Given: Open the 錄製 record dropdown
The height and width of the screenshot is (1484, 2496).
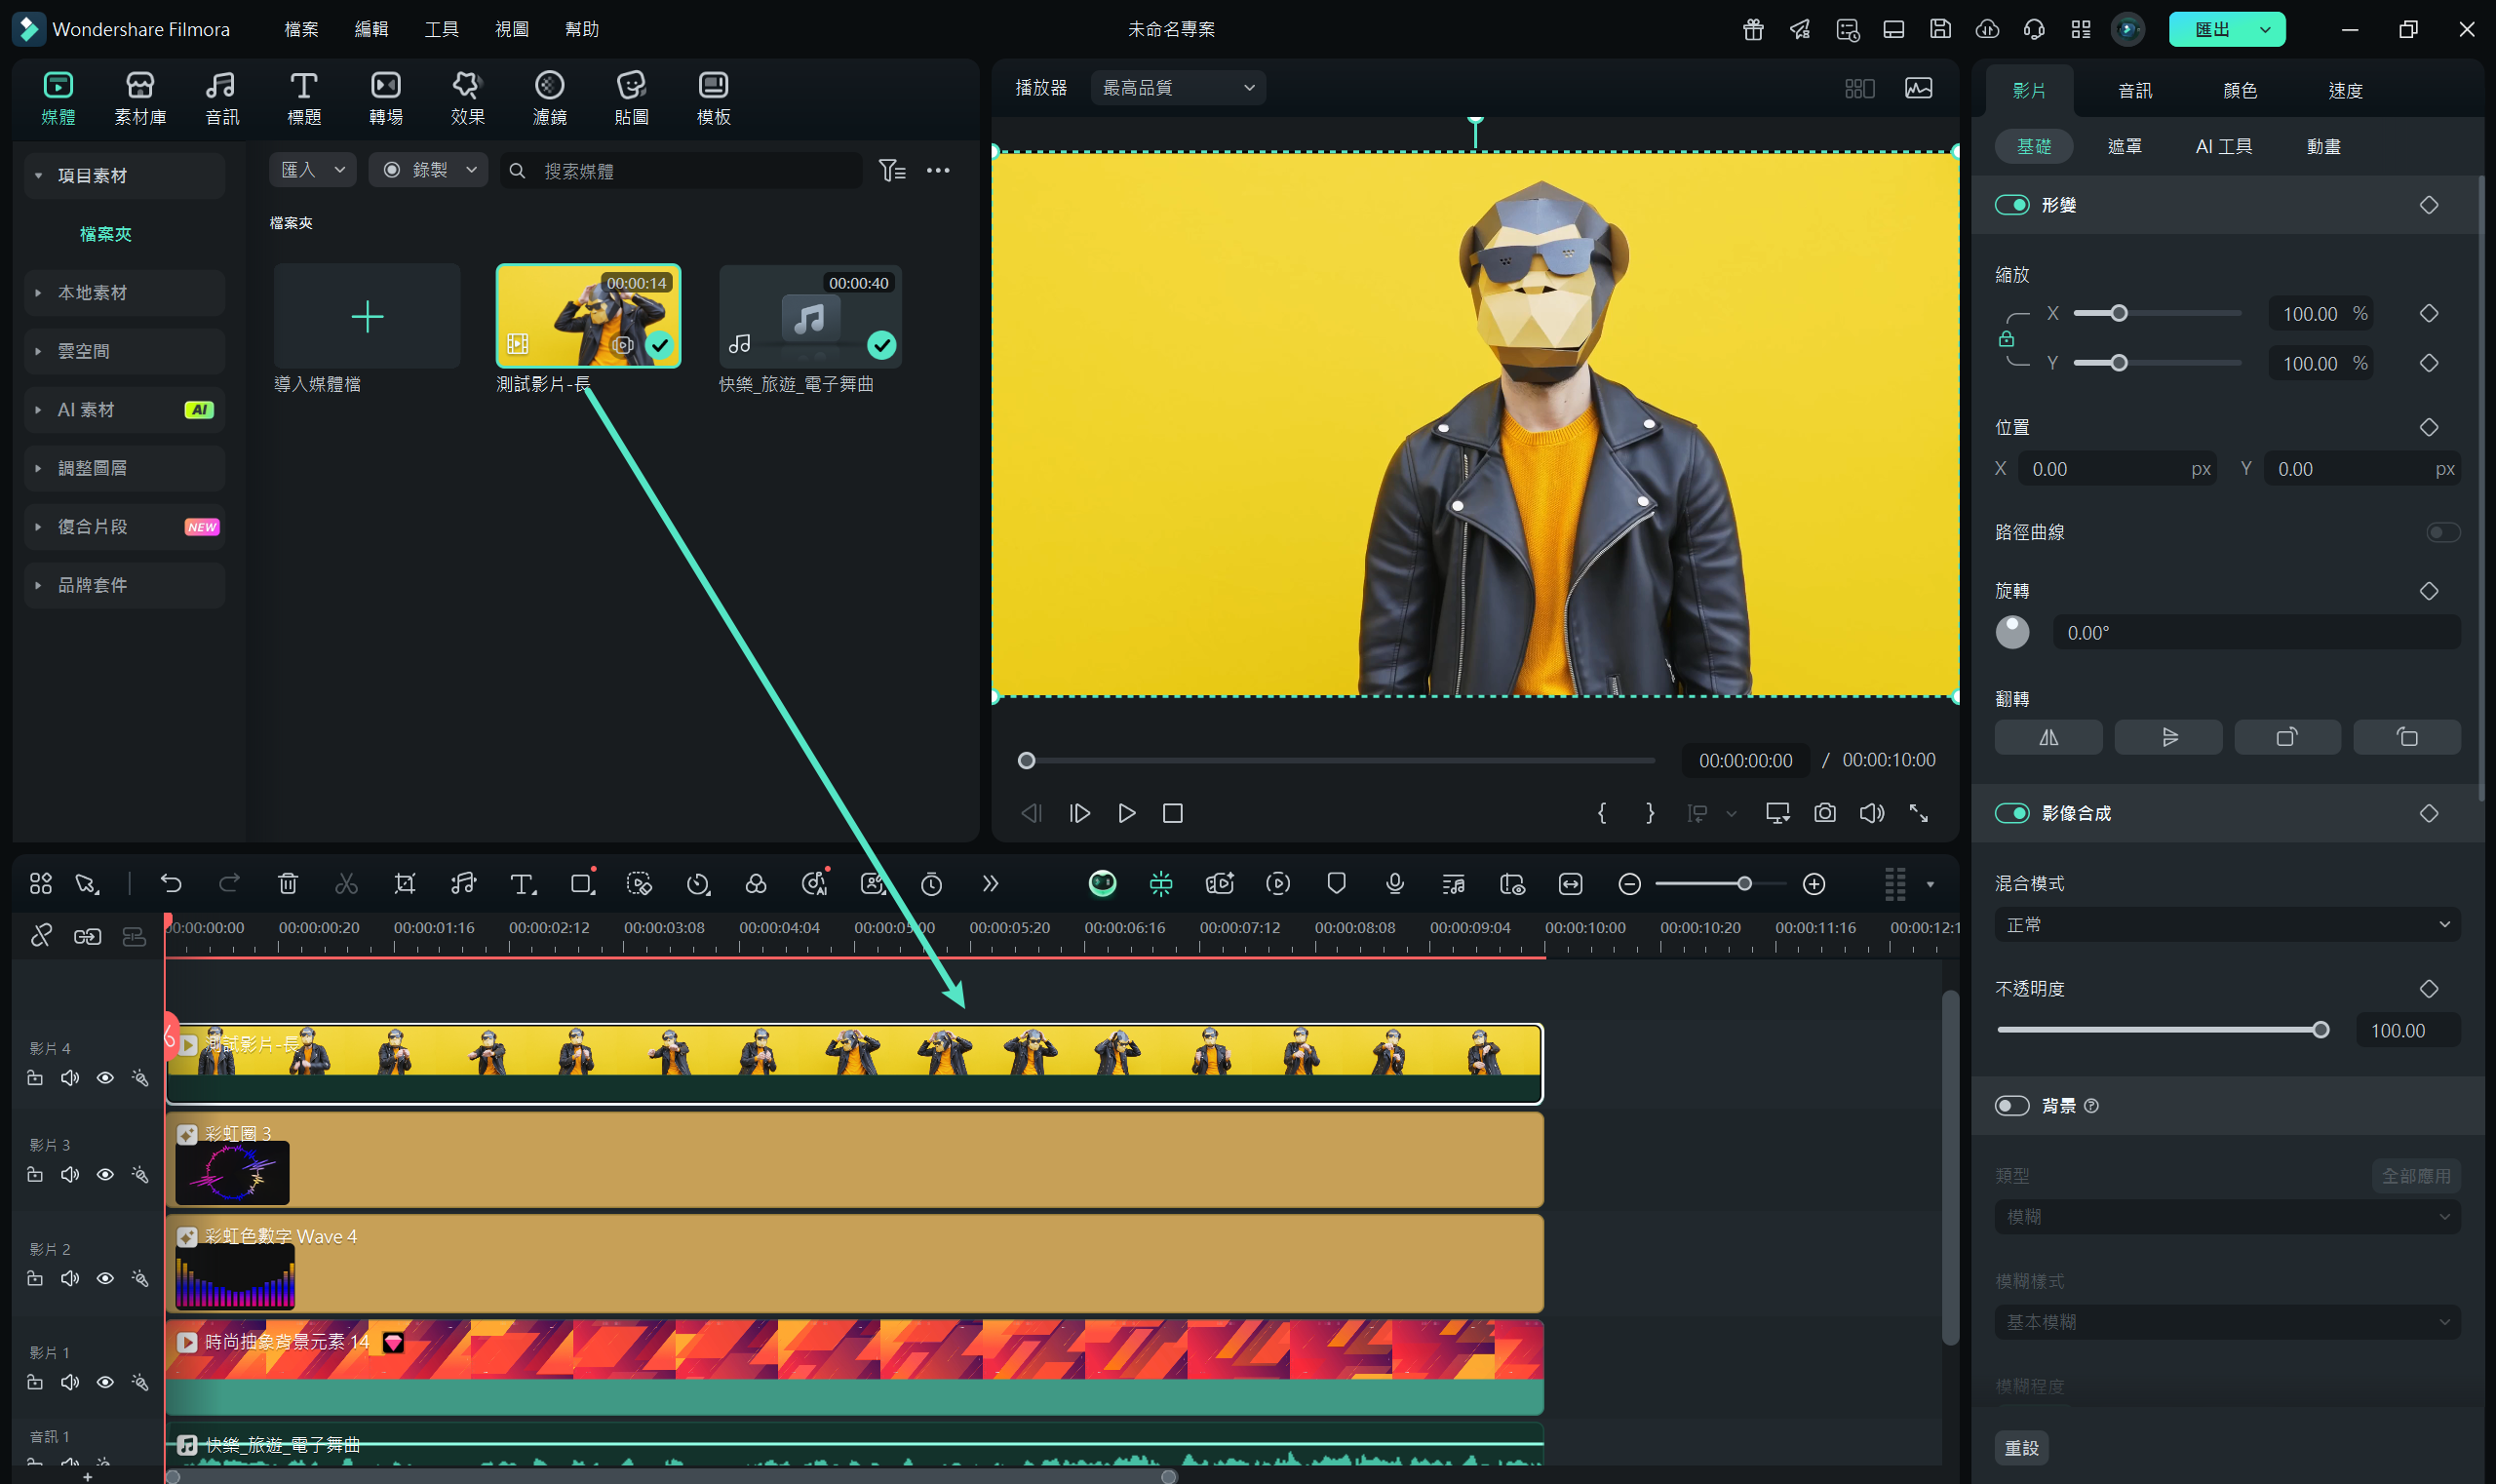Looking at the screenshot, I should pyautogui.click(x=428, y=170).
